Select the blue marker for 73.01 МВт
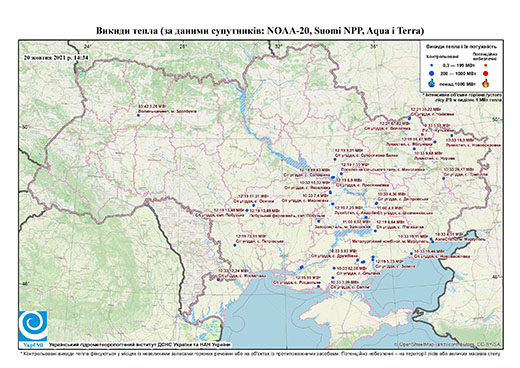This screenshot has height=368, width=520. coord(234,245)
